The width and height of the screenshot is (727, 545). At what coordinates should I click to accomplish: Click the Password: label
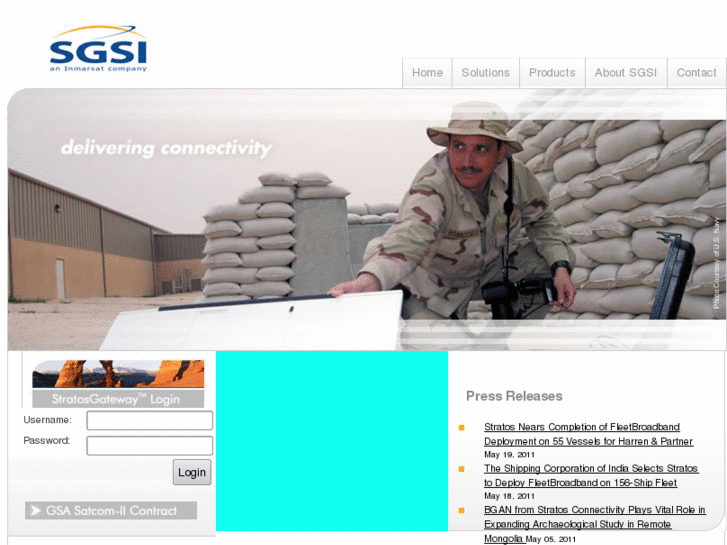pos(46,441)
